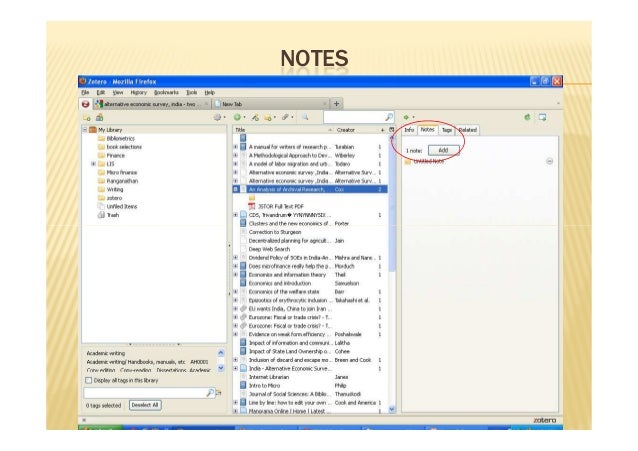The image size is (638, 451).
Task: Click the green New Item plus icon
Action: coord(237,117)
